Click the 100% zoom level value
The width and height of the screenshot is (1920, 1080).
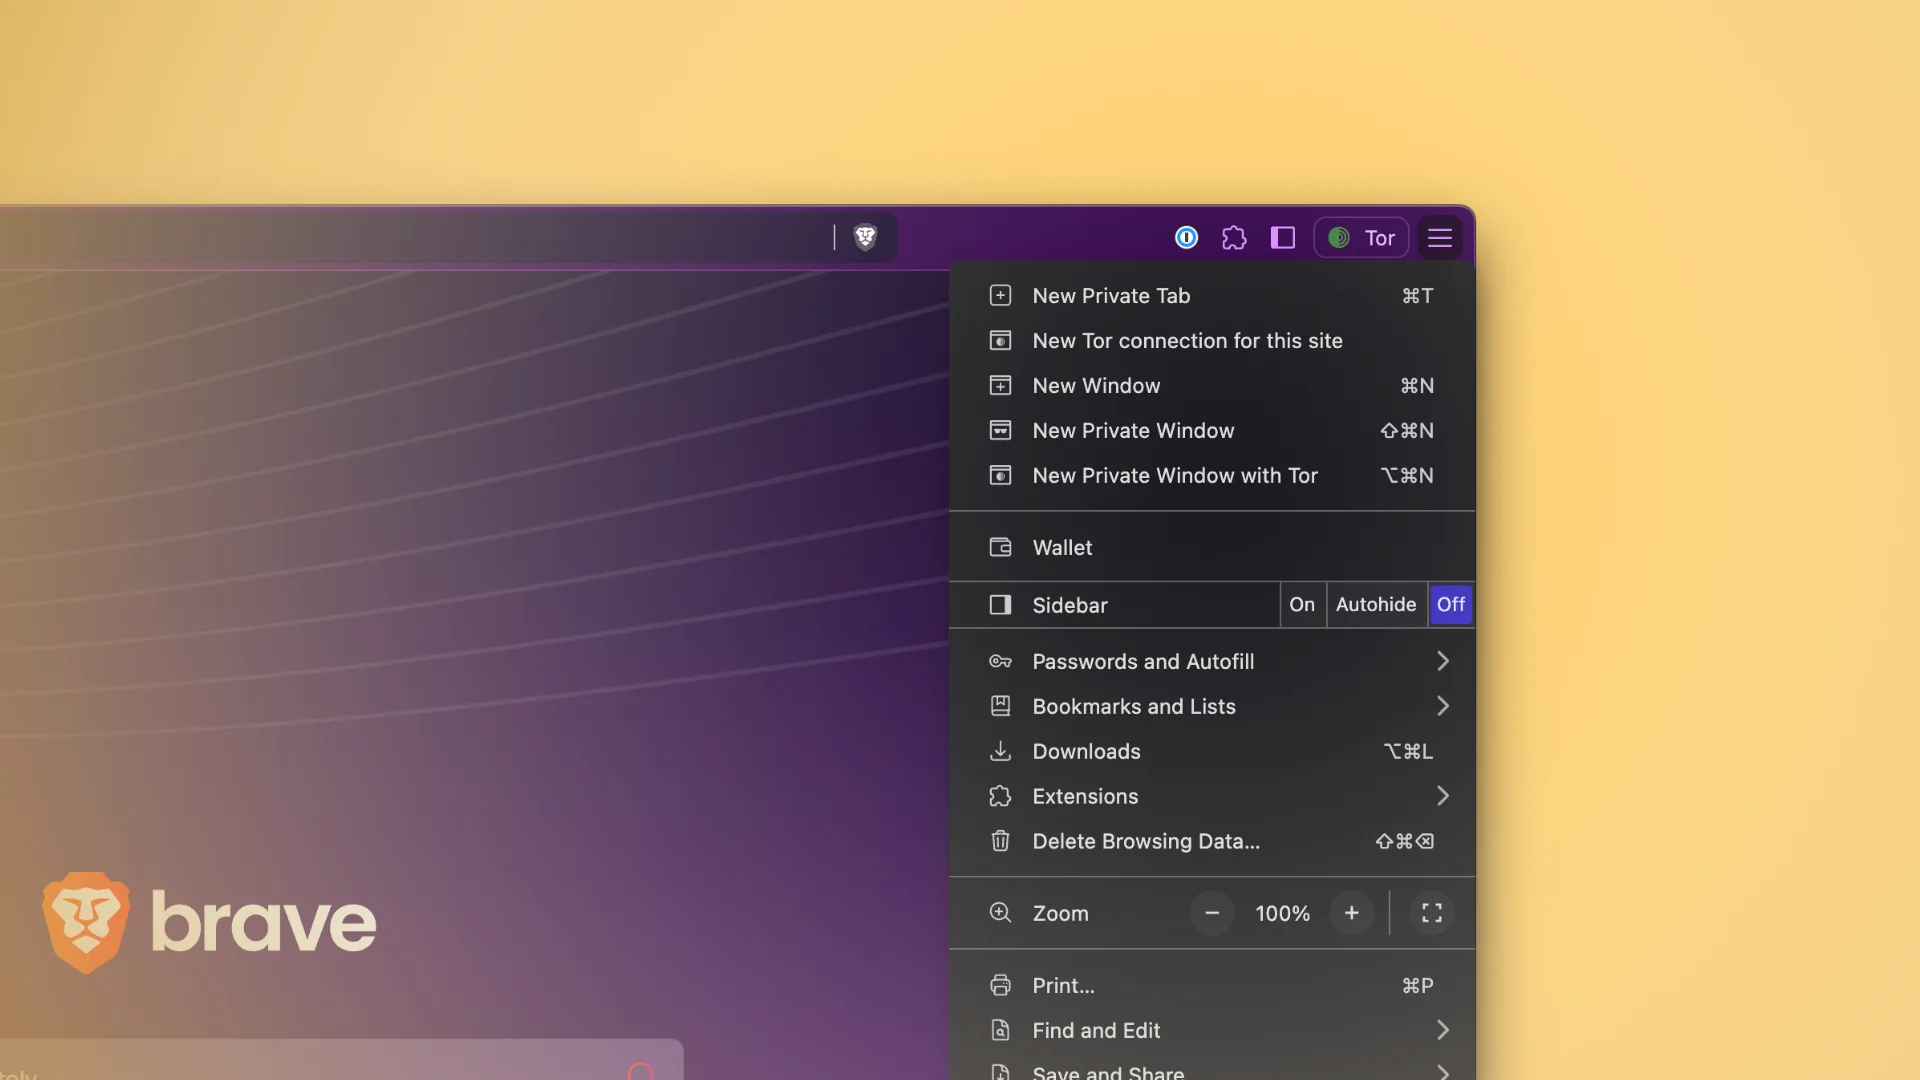[1282, 913]
